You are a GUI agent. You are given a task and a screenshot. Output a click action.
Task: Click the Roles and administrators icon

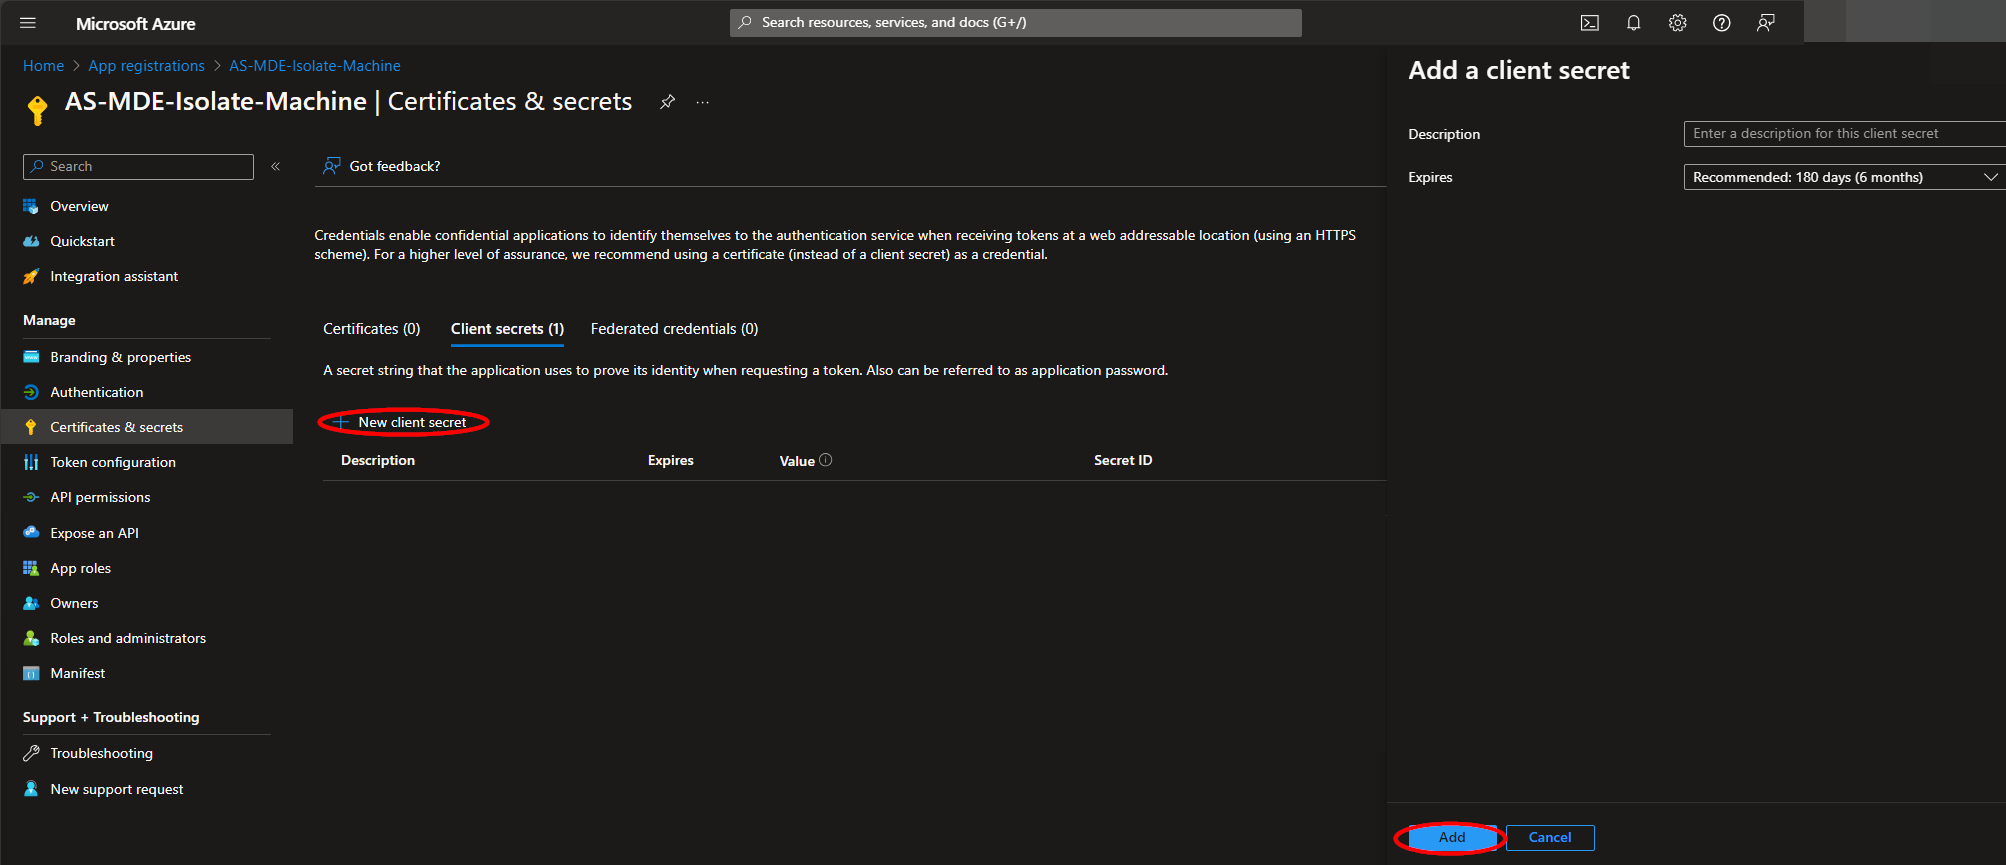pyautogui.click(x=31, y=638)
